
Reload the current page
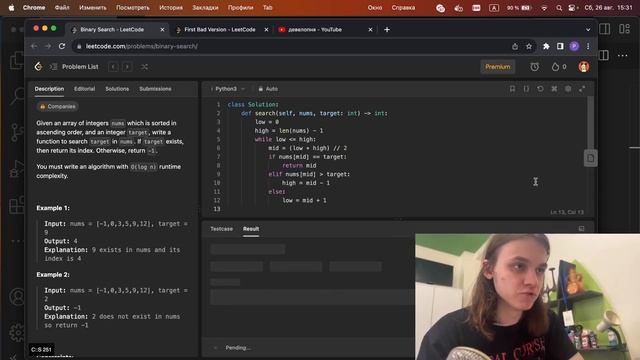[x=62, y=47]
